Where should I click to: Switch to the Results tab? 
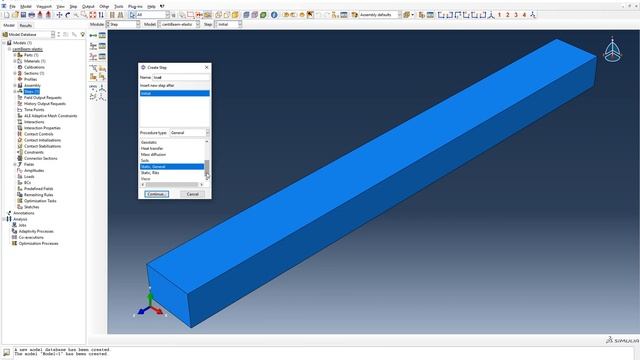(x=25, y=25)
